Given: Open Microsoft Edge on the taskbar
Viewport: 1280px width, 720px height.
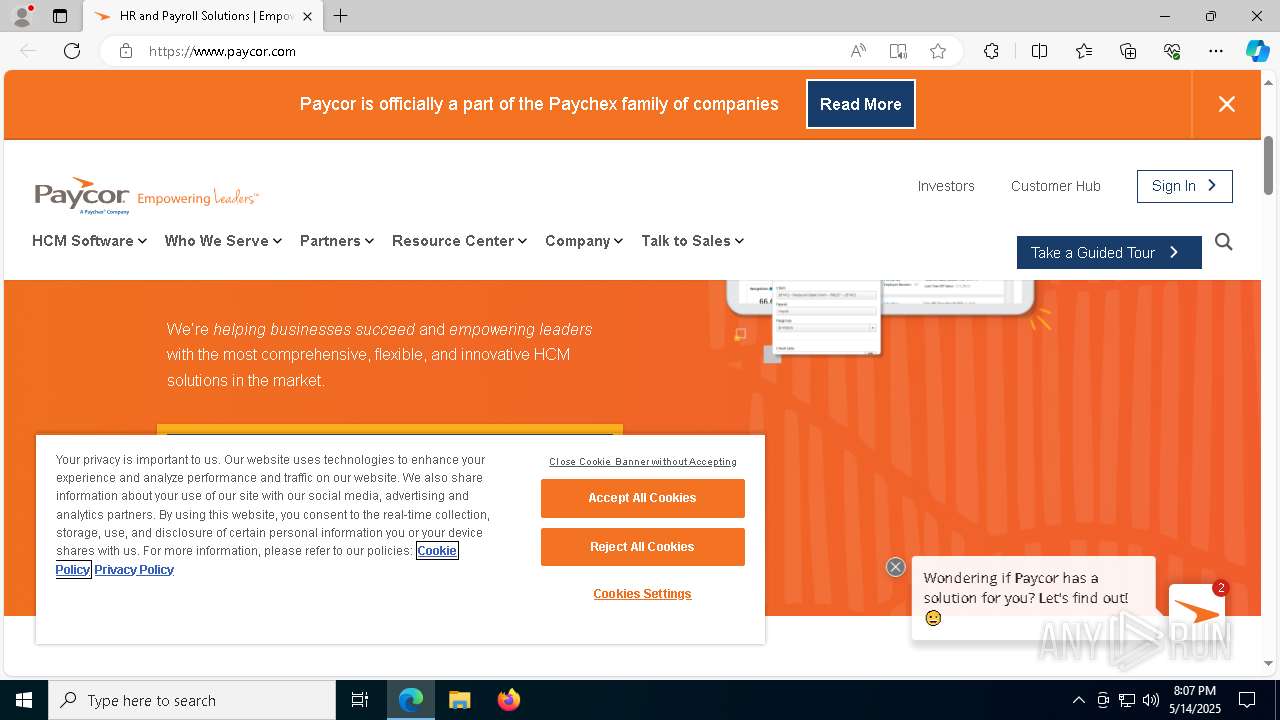Looking at the screenshot, I should pyautogui.click(x=411, y=700).
